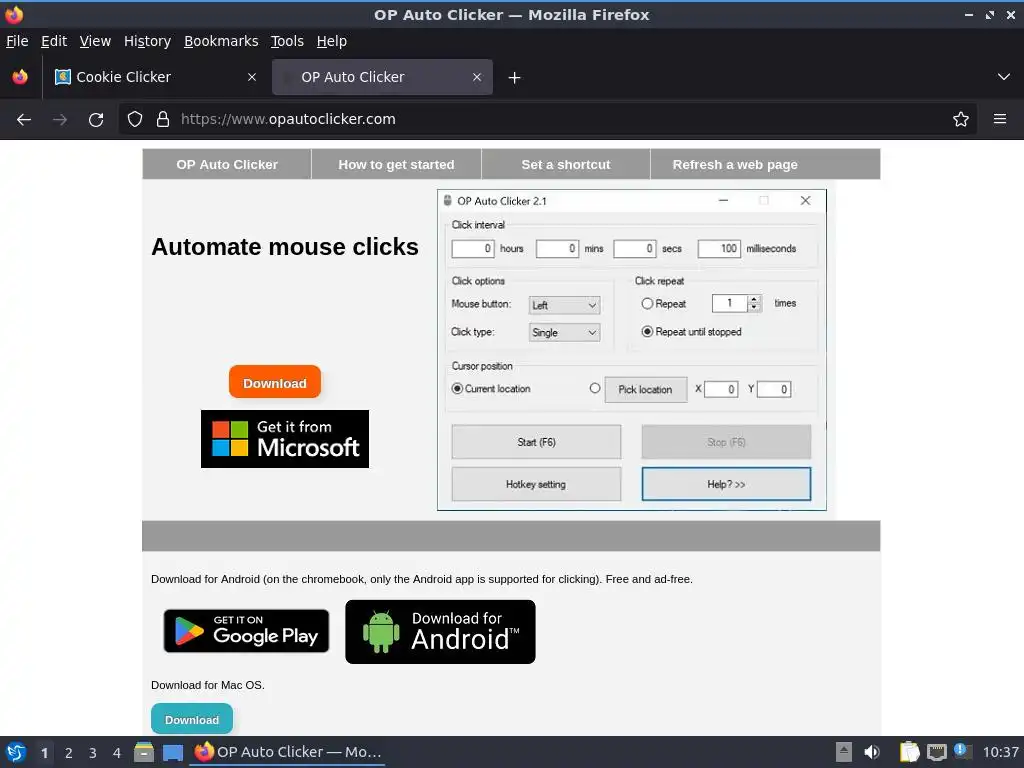Open a new tab with the plus icon

click(515, 78)
